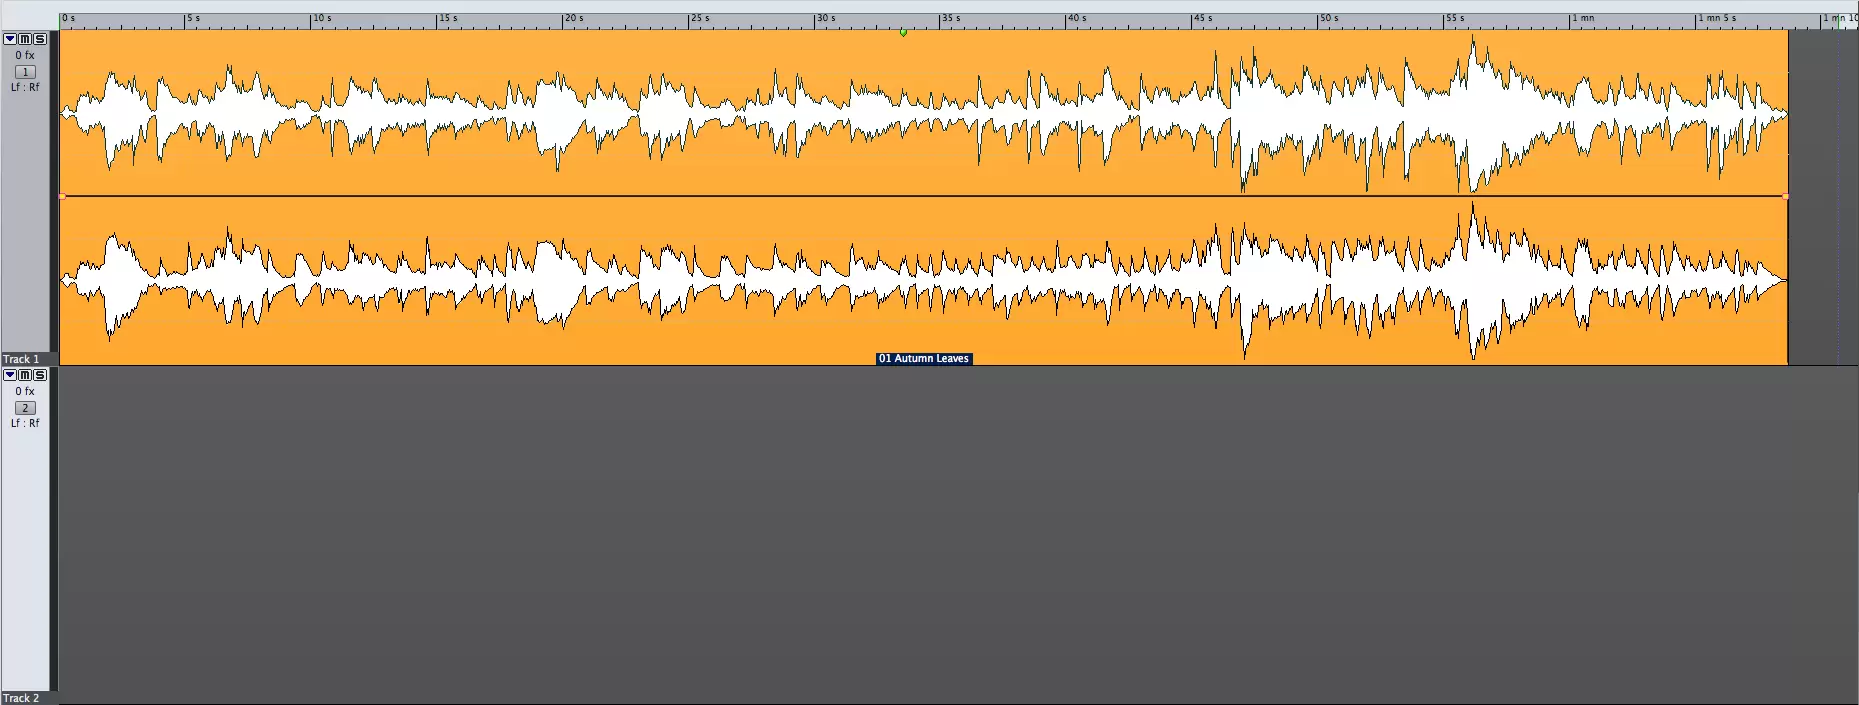
Task: Open Track 2 effects via '0 fx'
Action: 25,392
